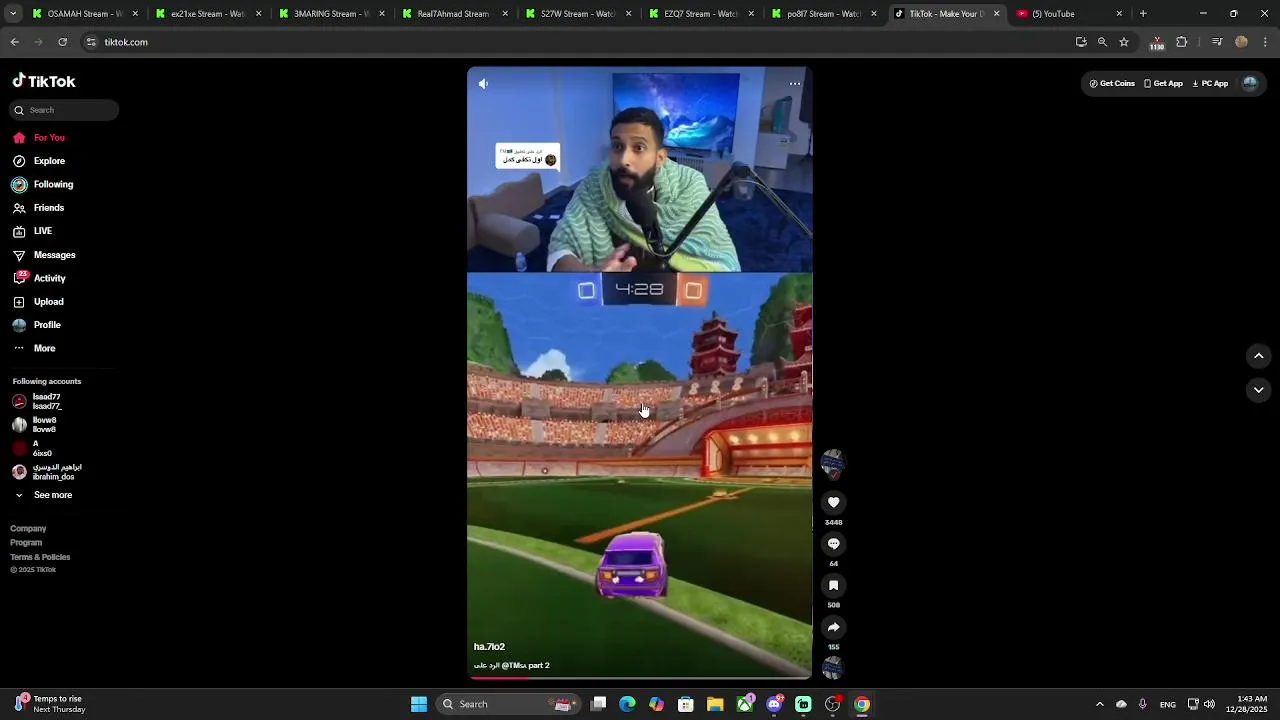Switch to S27W Stream browser tab
The width and height of the screenshot is (1280, 720).
[x=578, y=14]
